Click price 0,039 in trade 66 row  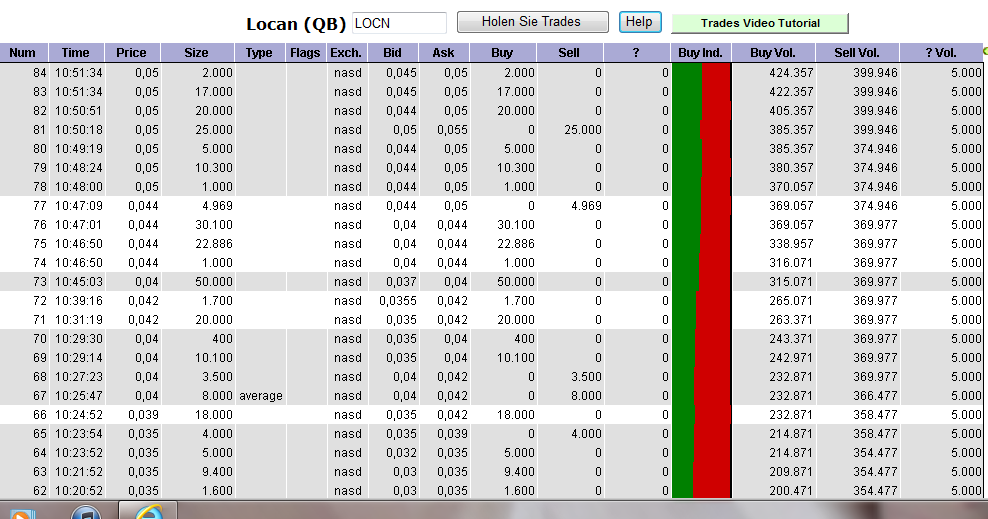click(x=143, y=415)
